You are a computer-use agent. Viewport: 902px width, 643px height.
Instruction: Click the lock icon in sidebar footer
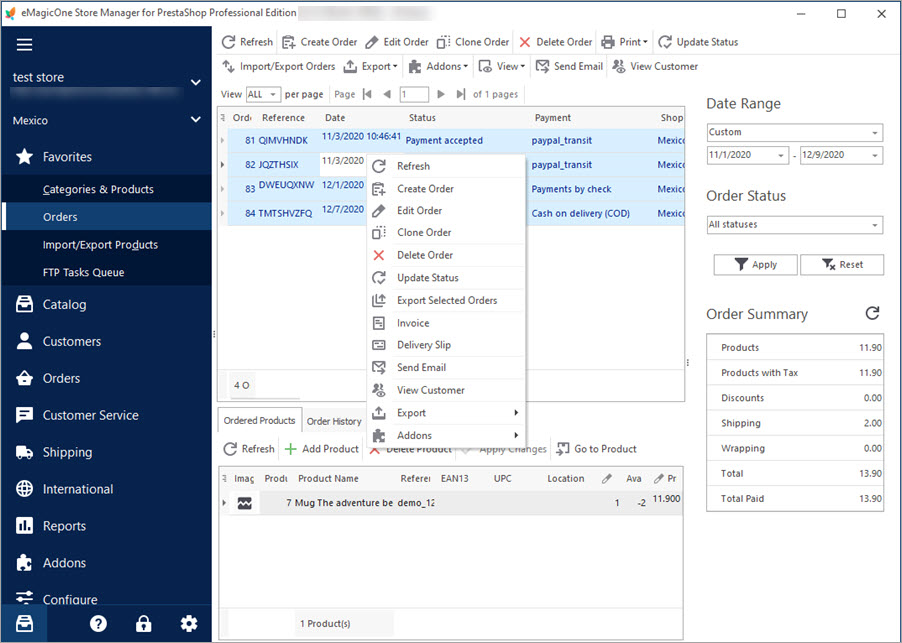pos(143,623)
